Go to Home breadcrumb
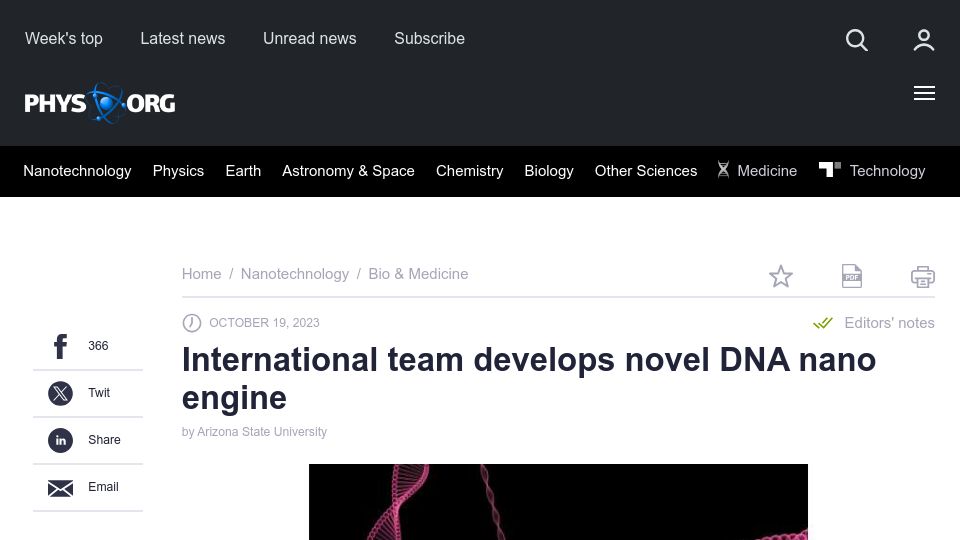Screen dimensions: 960x540 [x=201, y=274]
